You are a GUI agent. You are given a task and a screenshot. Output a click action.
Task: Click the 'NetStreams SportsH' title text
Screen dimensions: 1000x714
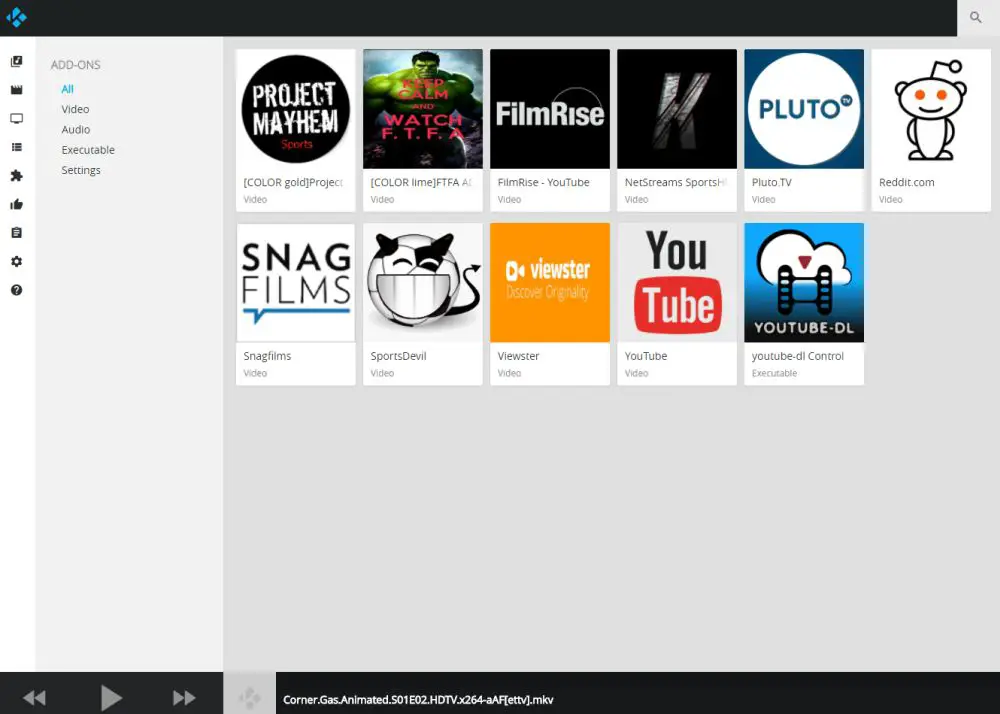pos(676,182)
